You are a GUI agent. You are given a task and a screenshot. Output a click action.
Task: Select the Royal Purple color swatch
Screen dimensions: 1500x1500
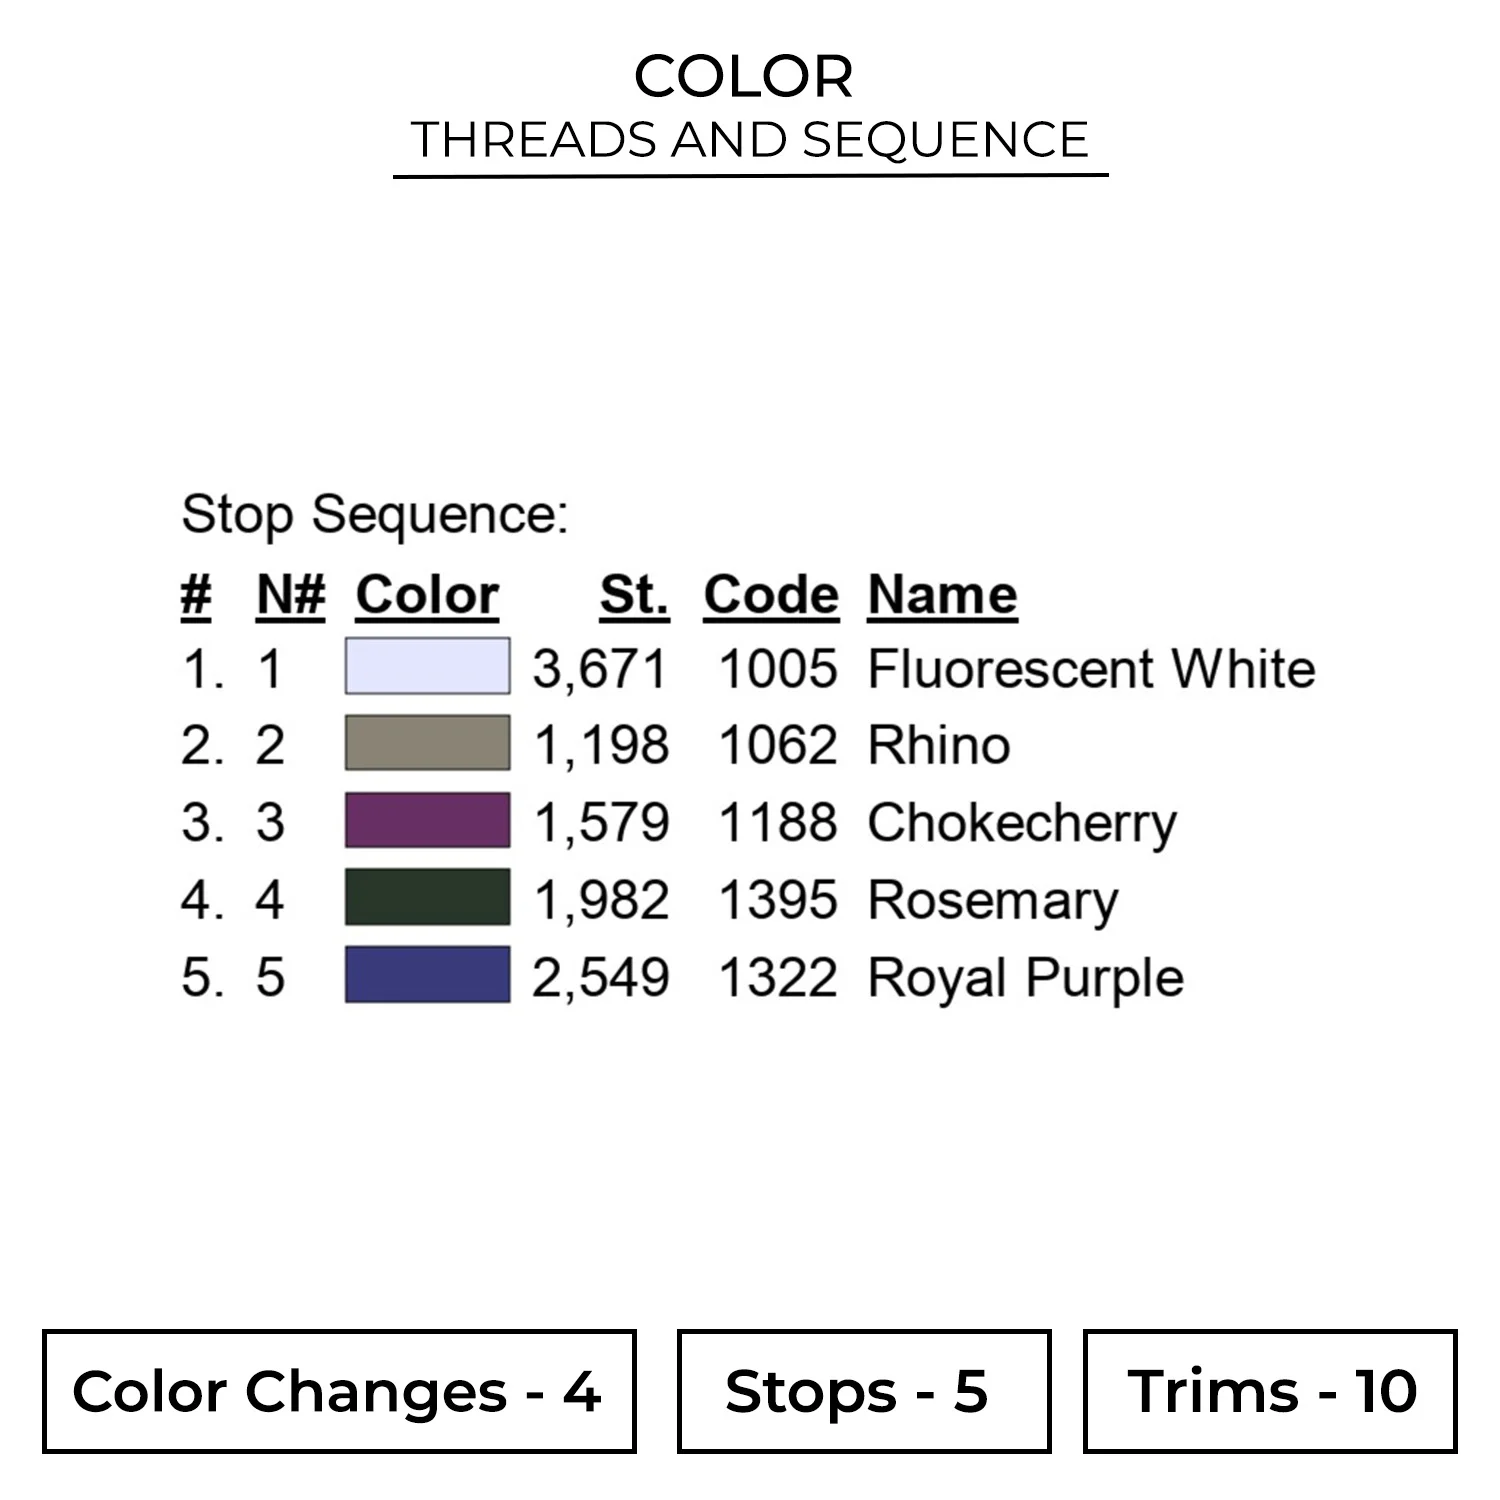point(427,974)
